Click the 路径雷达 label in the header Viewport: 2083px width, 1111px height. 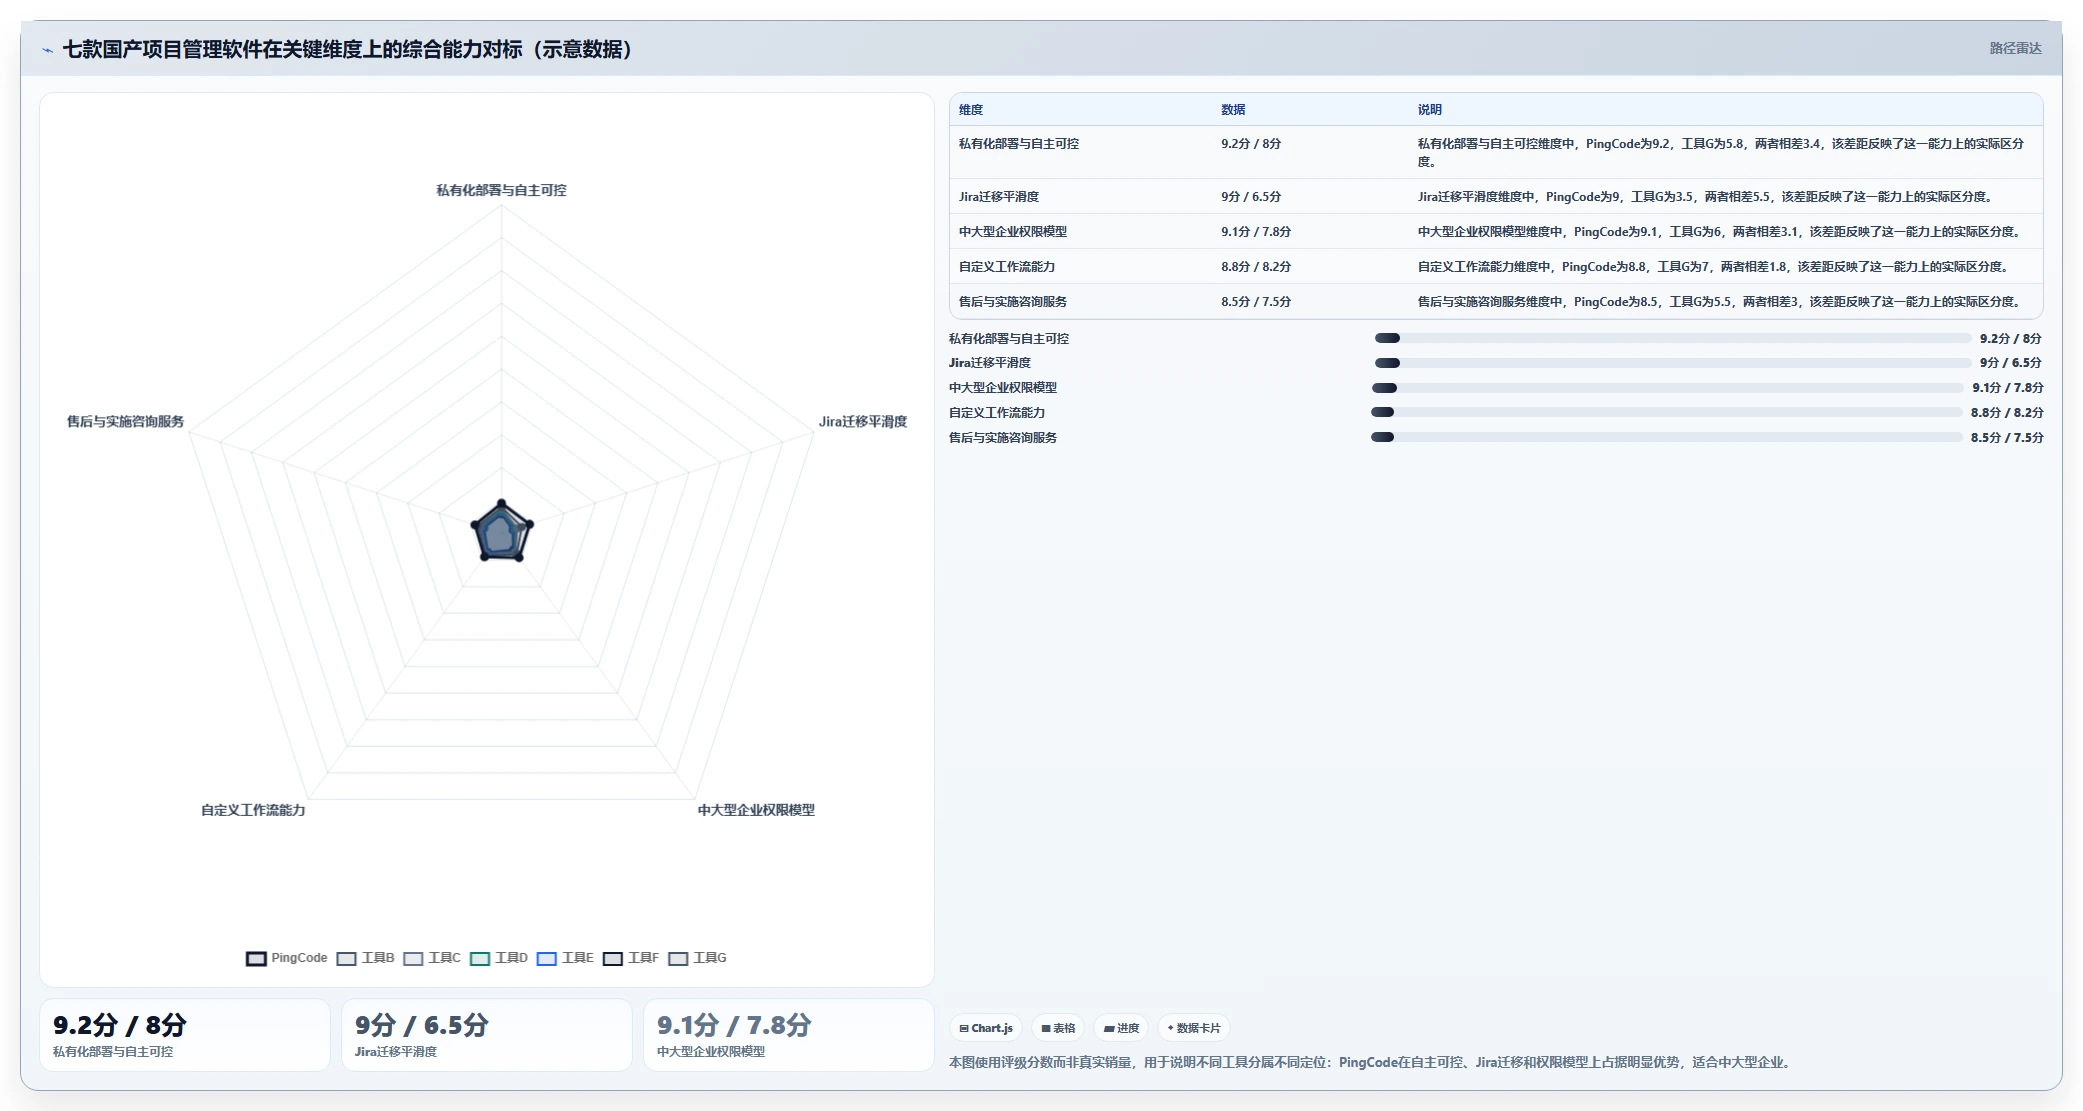pos(2015,48)
